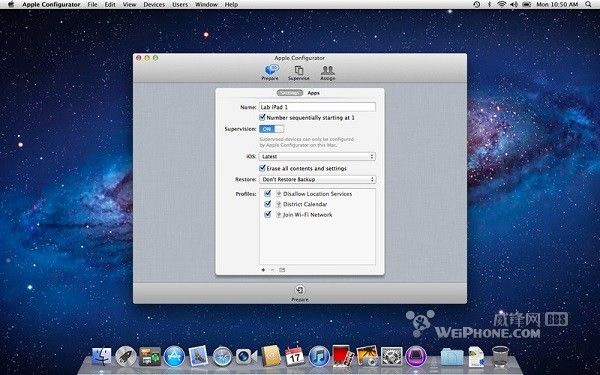The image size is (600, 375).
Task: Select the Settings tab
Action: point(290,93)
